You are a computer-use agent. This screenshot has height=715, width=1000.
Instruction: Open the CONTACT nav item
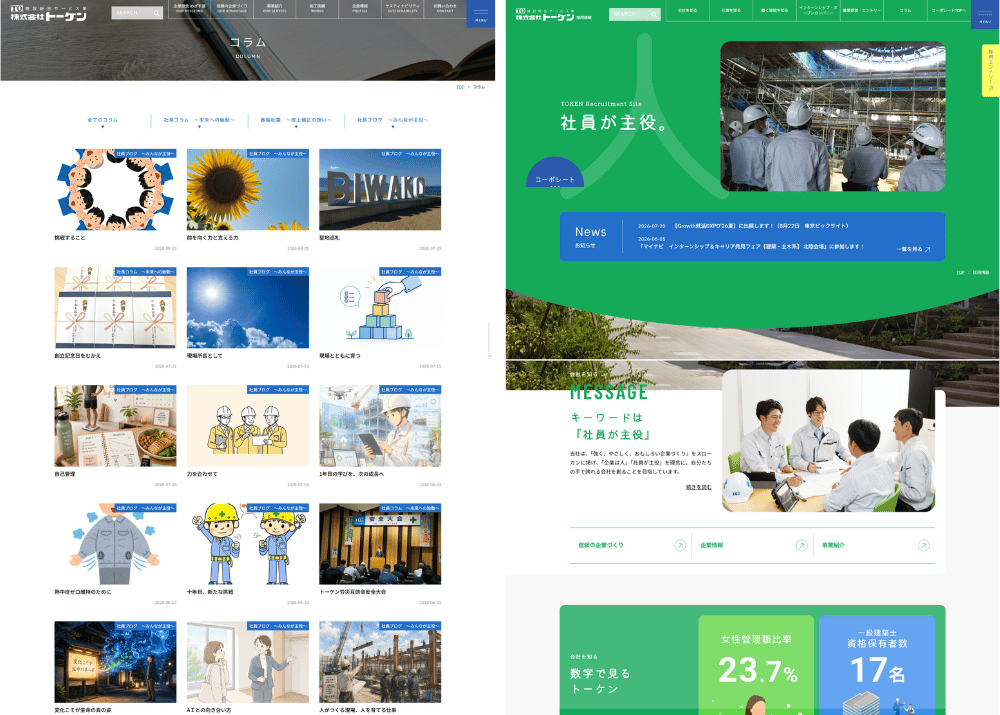[445, 8]
